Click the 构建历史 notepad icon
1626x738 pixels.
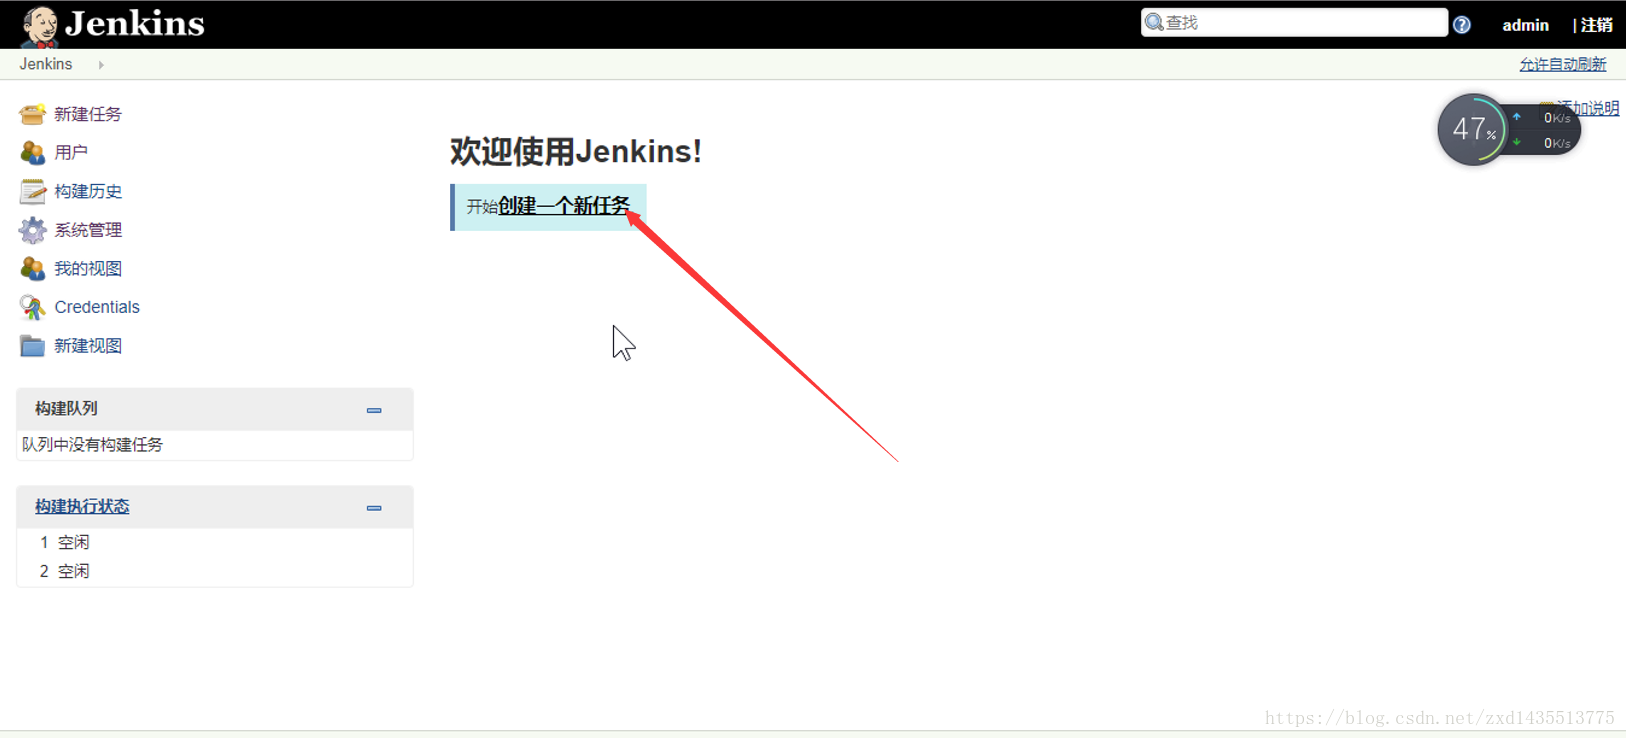coord(32,191)
